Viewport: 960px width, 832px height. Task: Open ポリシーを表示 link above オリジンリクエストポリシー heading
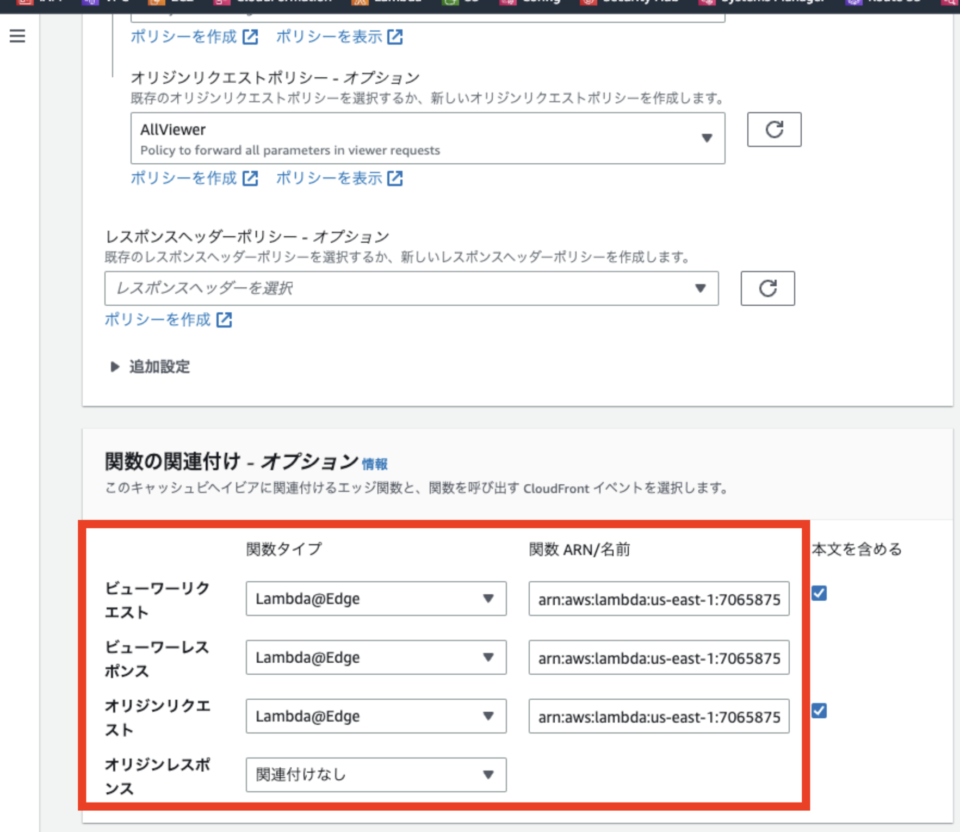click(x=339, y=37)
